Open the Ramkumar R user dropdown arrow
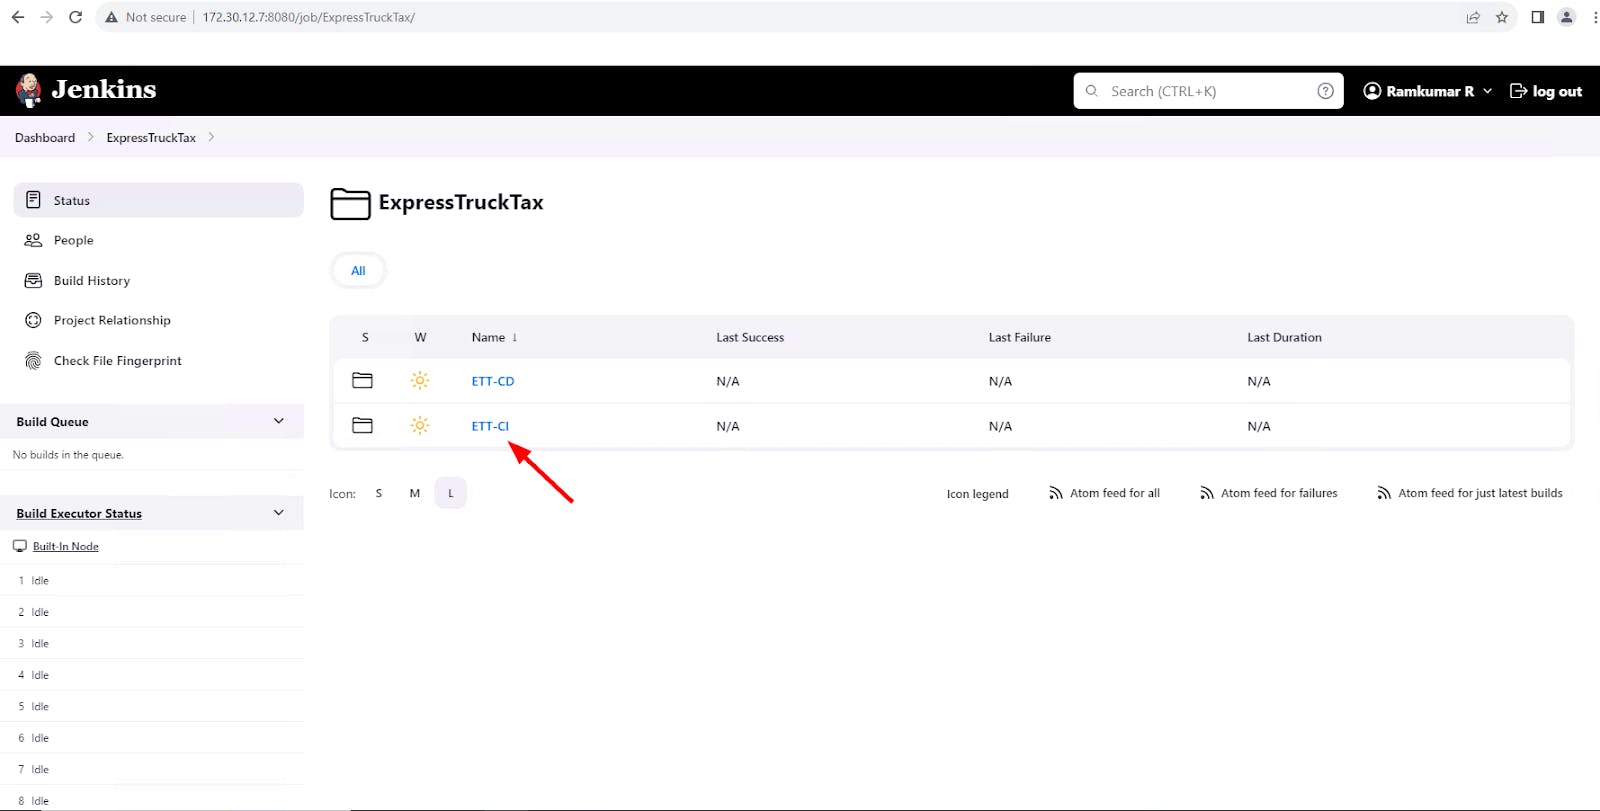Viewport: 1600px width, 811px height. point(1487,91)
